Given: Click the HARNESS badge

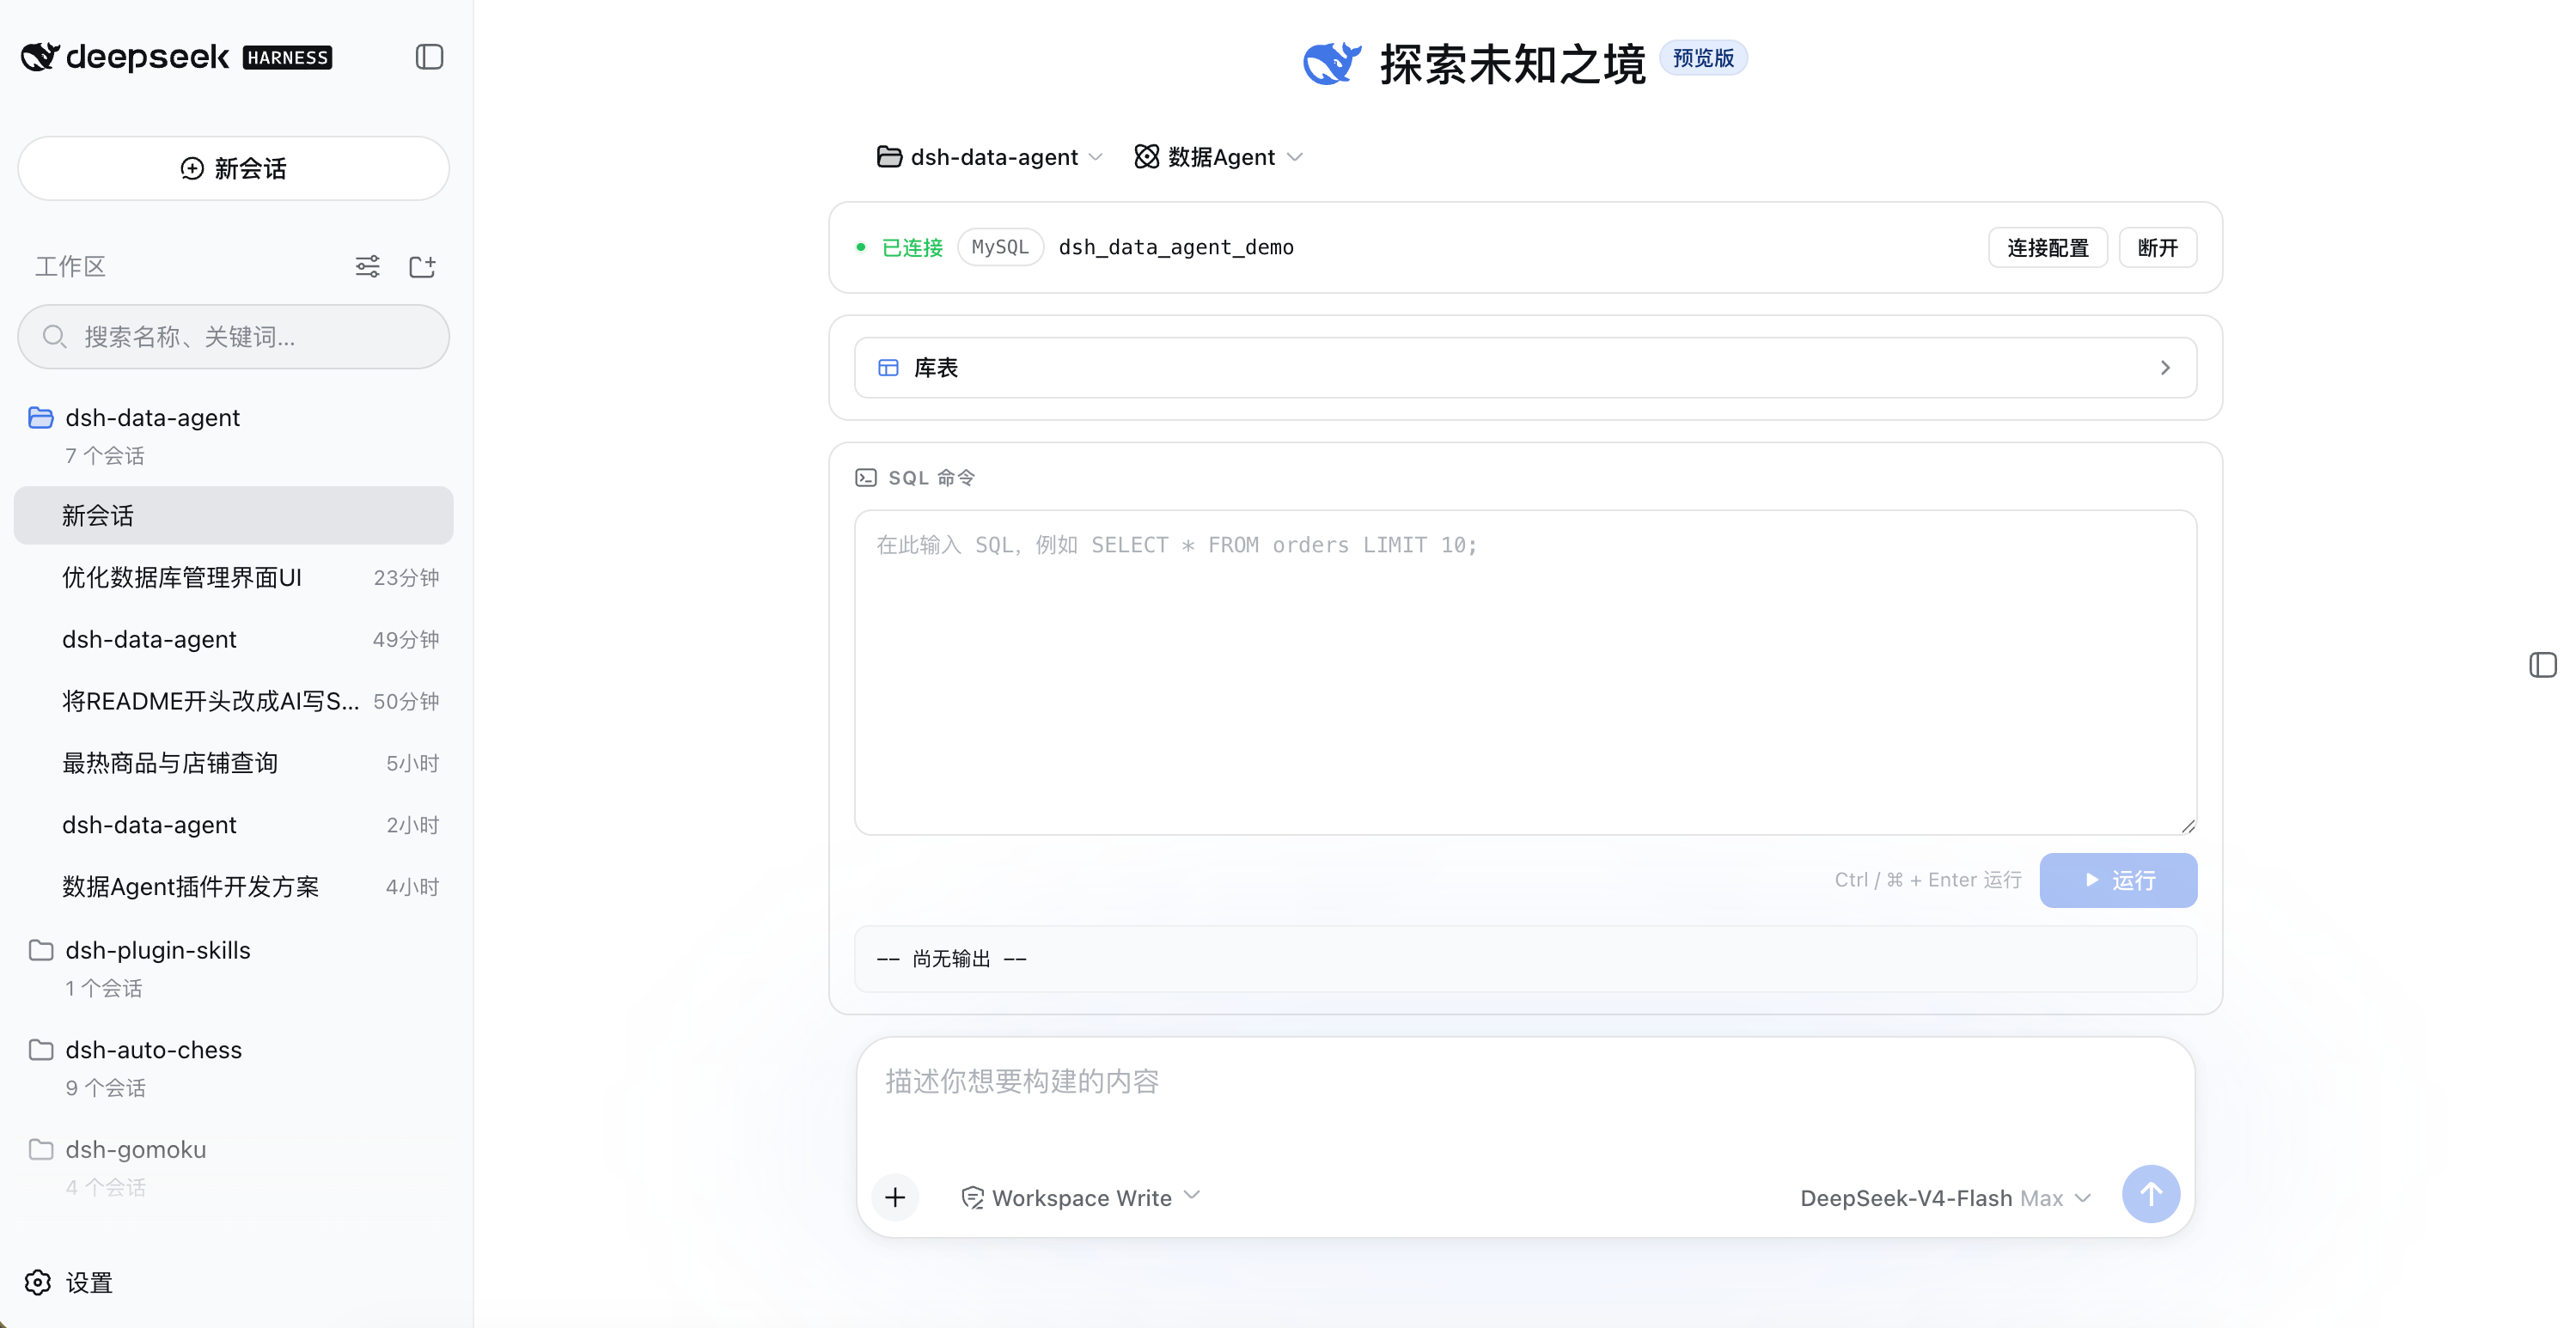Looking at the screenshot, I should point(288,57).
